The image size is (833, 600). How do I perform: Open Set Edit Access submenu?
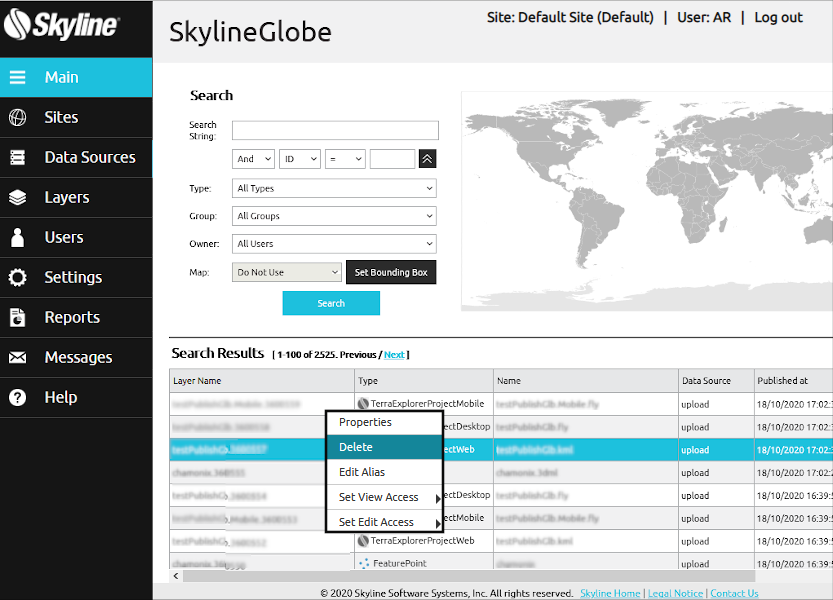(384, 522)
